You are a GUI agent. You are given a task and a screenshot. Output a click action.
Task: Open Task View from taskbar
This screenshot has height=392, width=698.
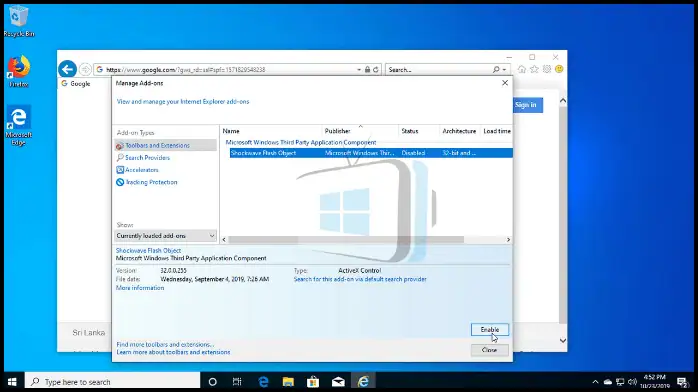click(237, 382)
